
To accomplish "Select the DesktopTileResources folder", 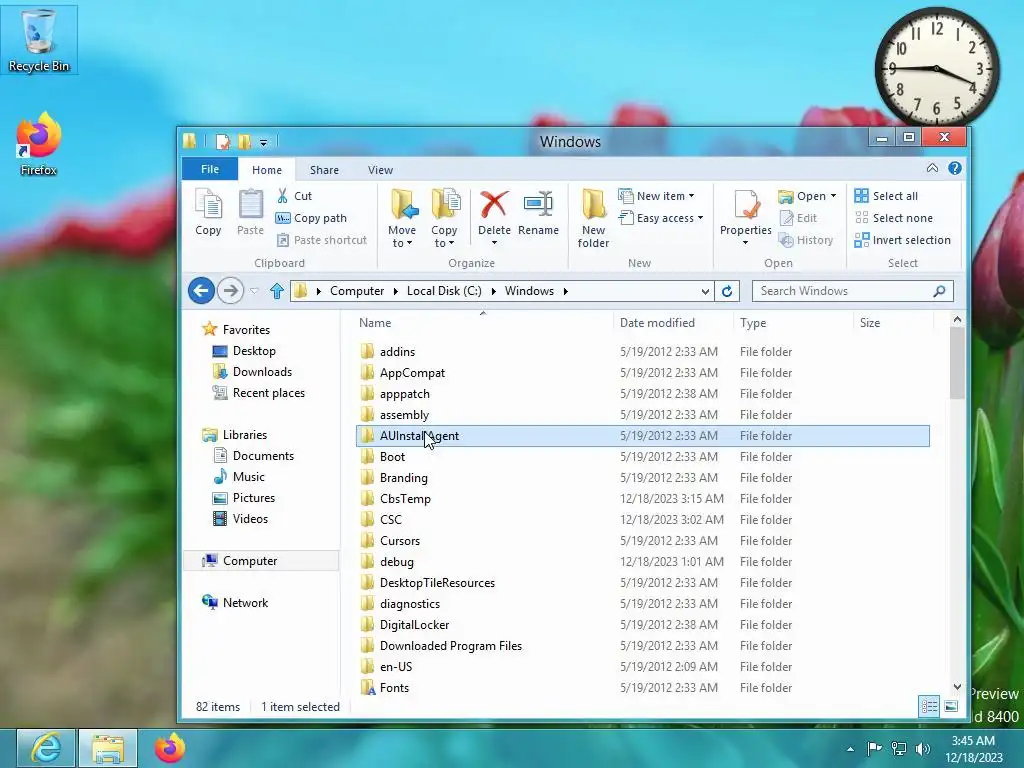I will pos(643,583).
